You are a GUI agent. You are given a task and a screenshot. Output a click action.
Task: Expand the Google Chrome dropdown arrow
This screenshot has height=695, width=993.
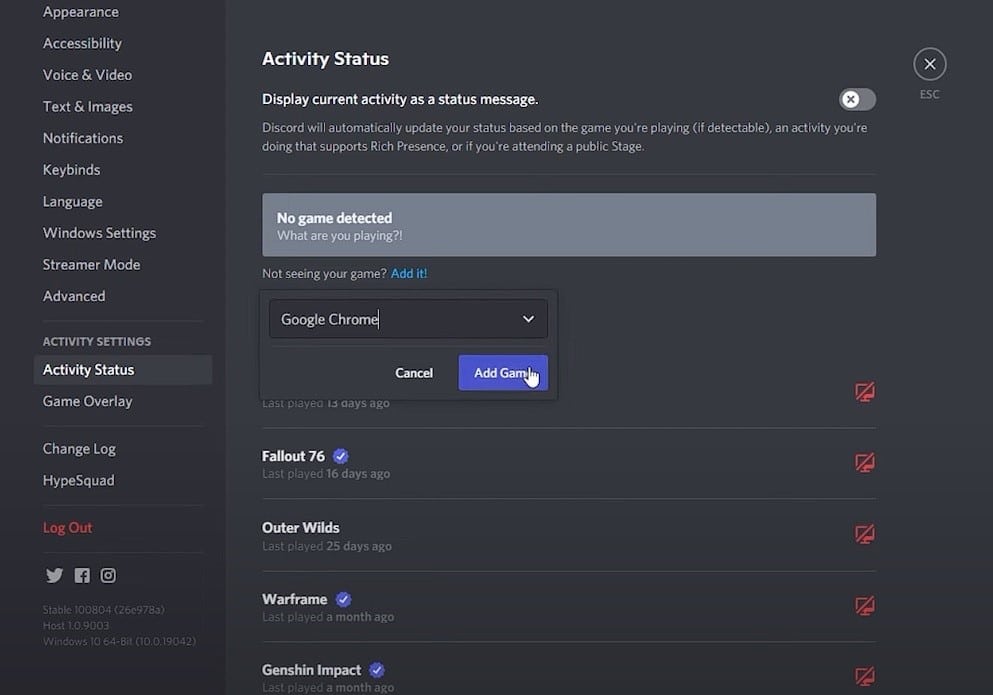point(528,319)
